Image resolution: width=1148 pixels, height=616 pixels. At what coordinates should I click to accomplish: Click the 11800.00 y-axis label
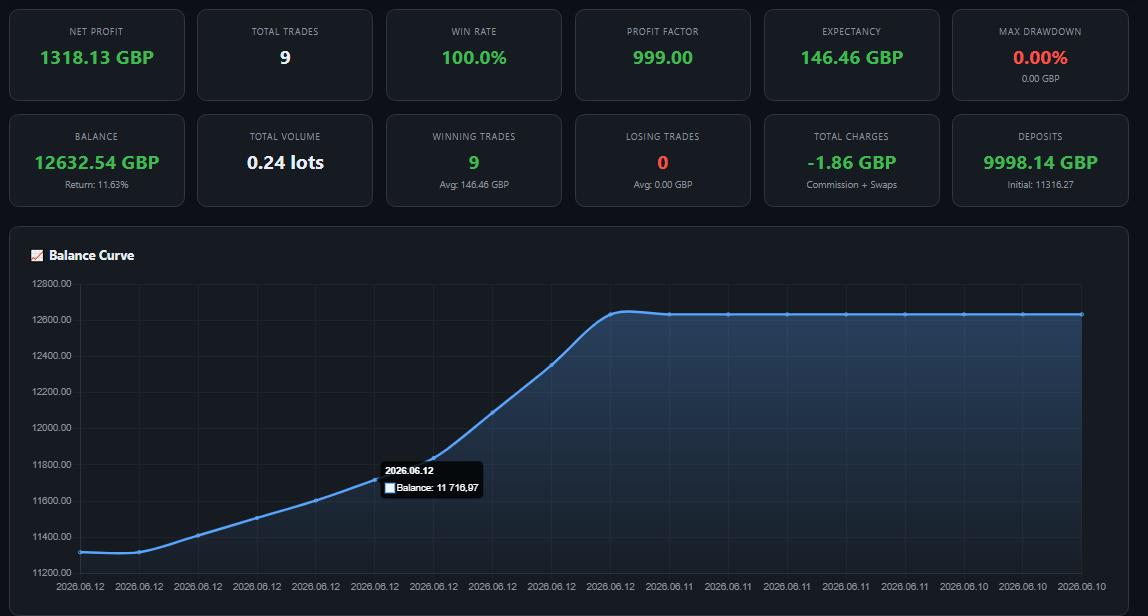click(x=51, y=464)
